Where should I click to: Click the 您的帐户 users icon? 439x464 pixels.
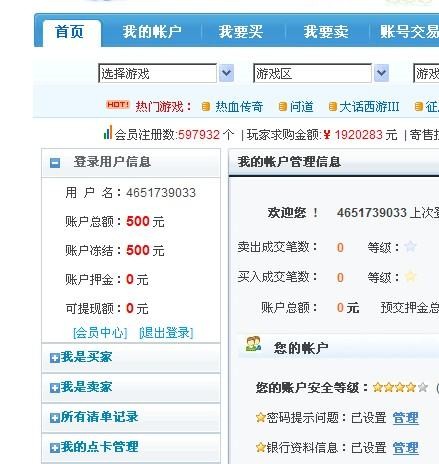tap(253, 344)
